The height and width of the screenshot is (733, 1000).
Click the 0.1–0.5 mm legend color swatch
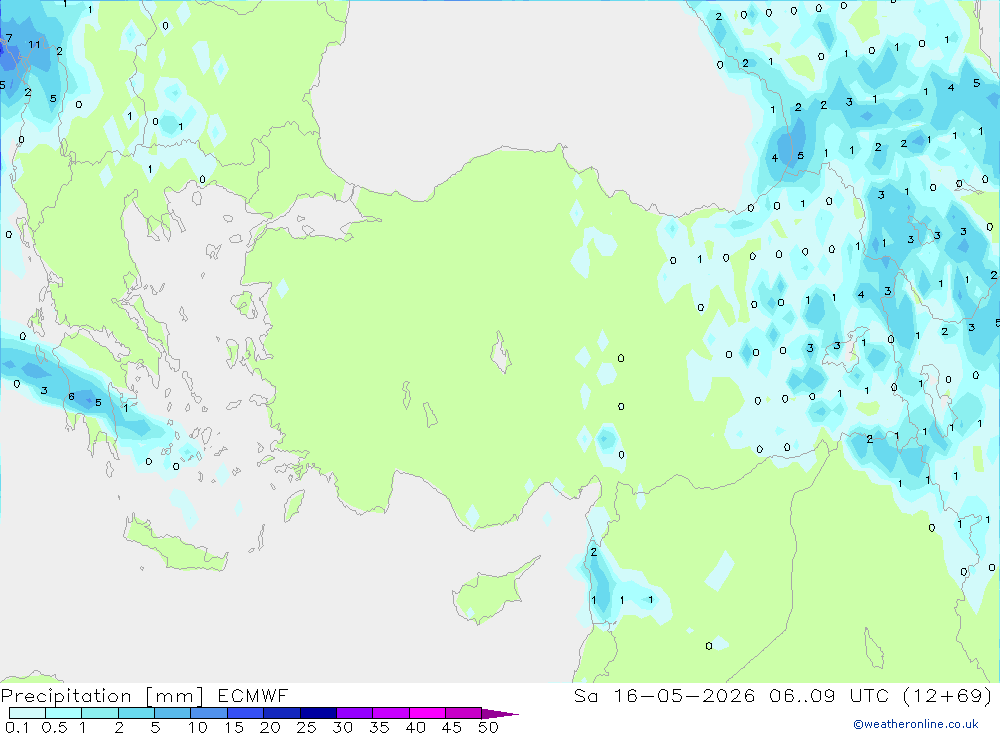click(x=27, y=713)
